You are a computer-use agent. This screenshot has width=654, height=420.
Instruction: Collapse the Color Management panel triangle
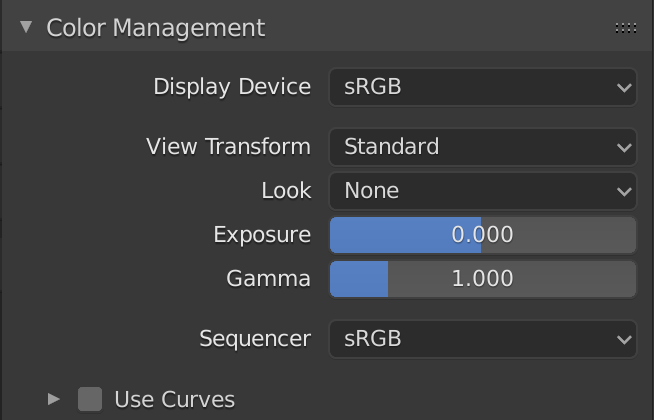point(26,28)
